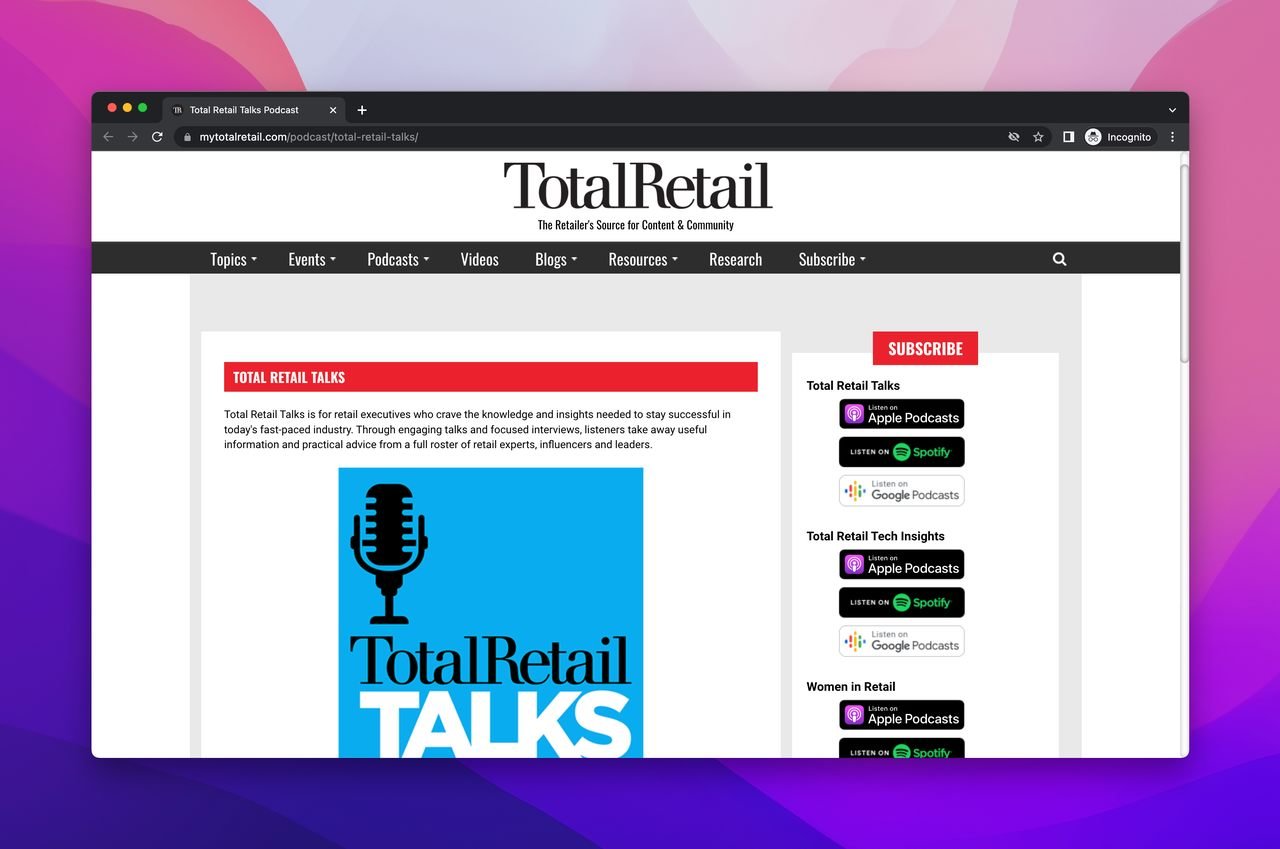
Task: Expand the Podcasts dropdown menu
Action: pos(397,259)
